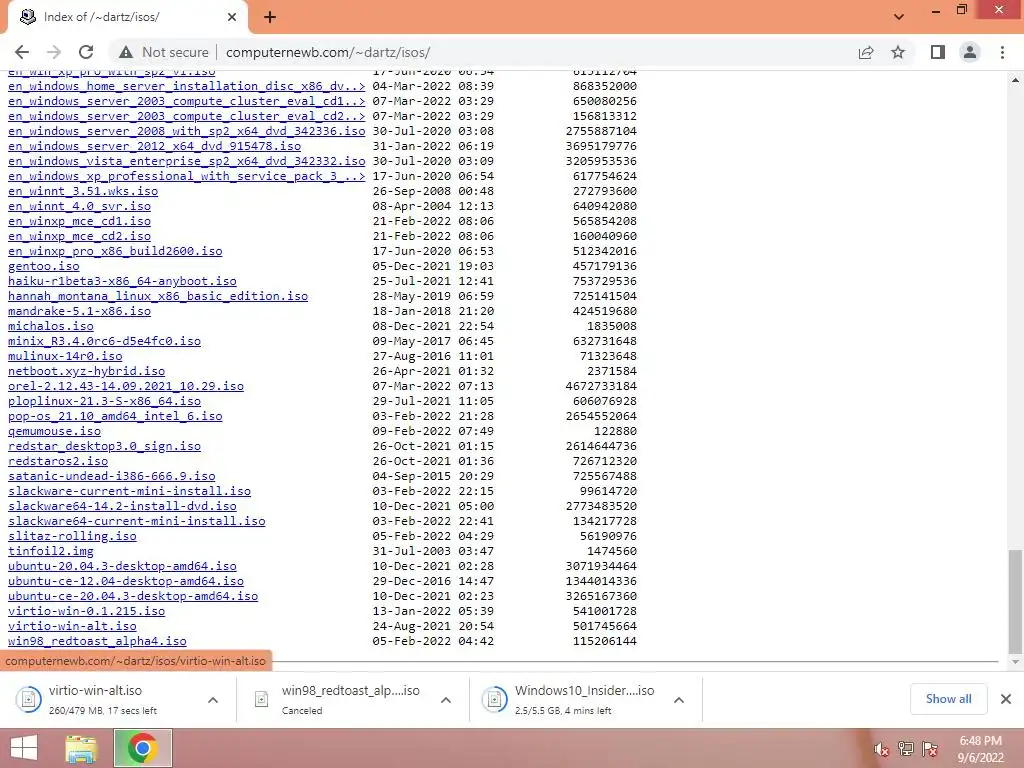
Task: Click the vertical scrollbar thumb
Action: click(1015, 601)
